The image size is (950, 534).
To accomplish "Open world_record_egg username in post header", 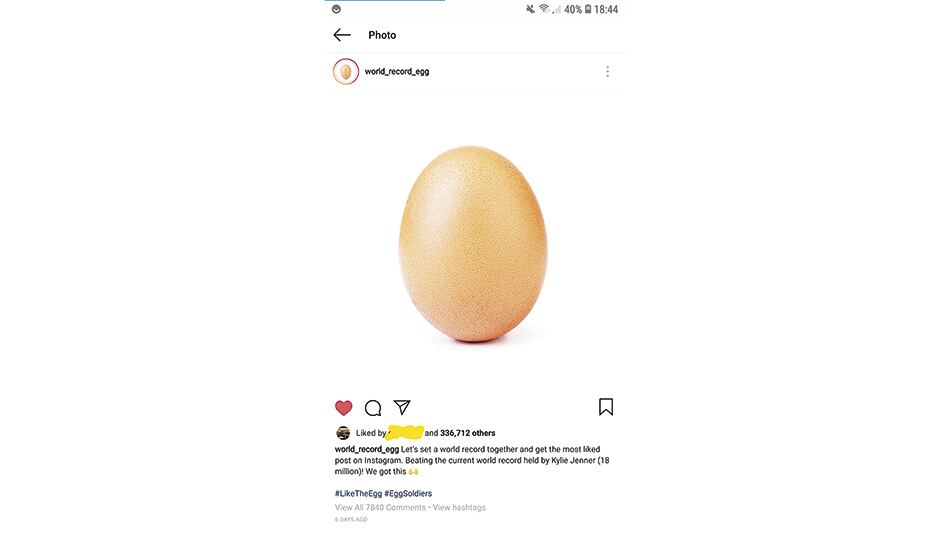I will click(397, 72).
